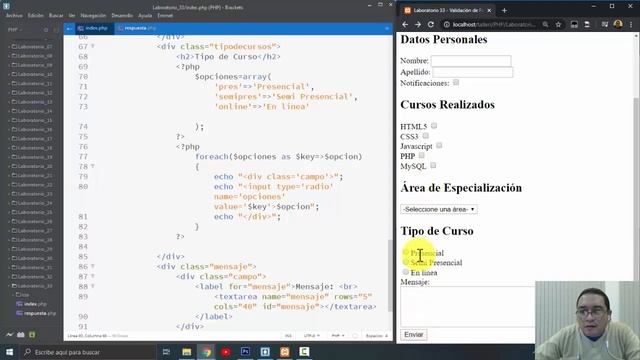This screenshot has width=640, height=360.
Task: Check the Notificaciones checkbox
Action: pyautogui.click(x=456, y=82)
